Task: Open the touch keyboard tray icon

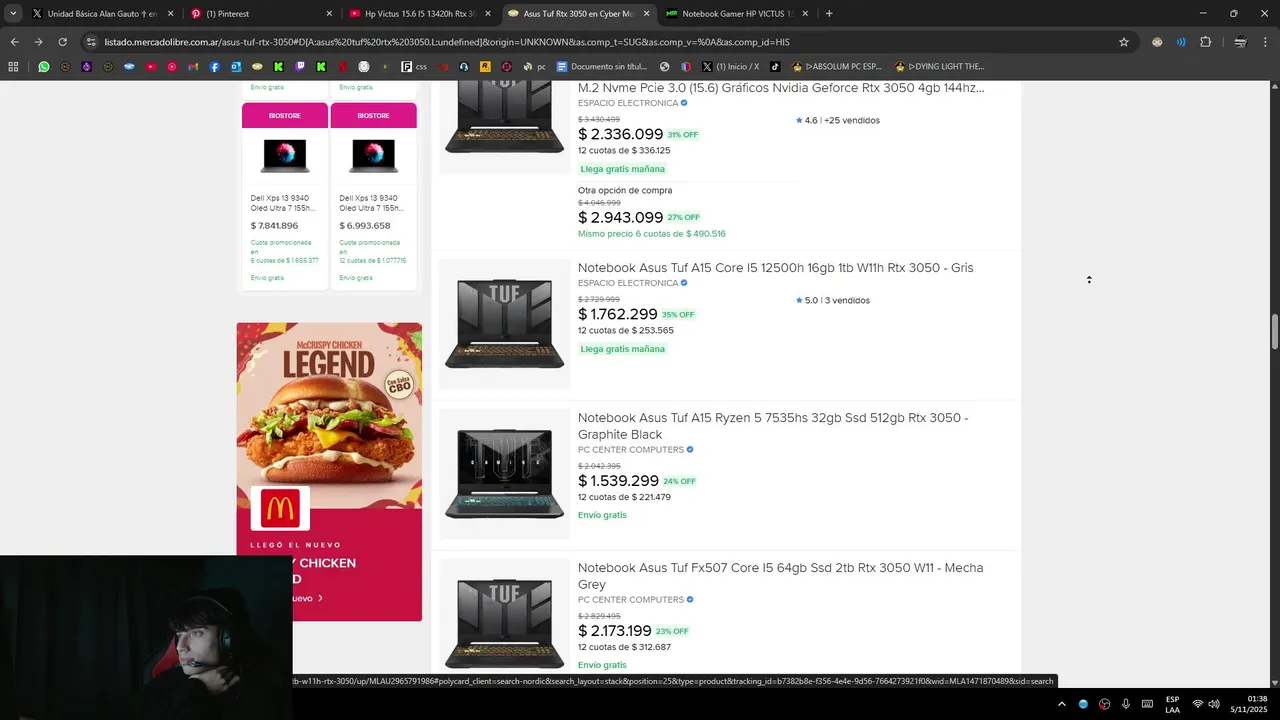Action: point(1148,704)
